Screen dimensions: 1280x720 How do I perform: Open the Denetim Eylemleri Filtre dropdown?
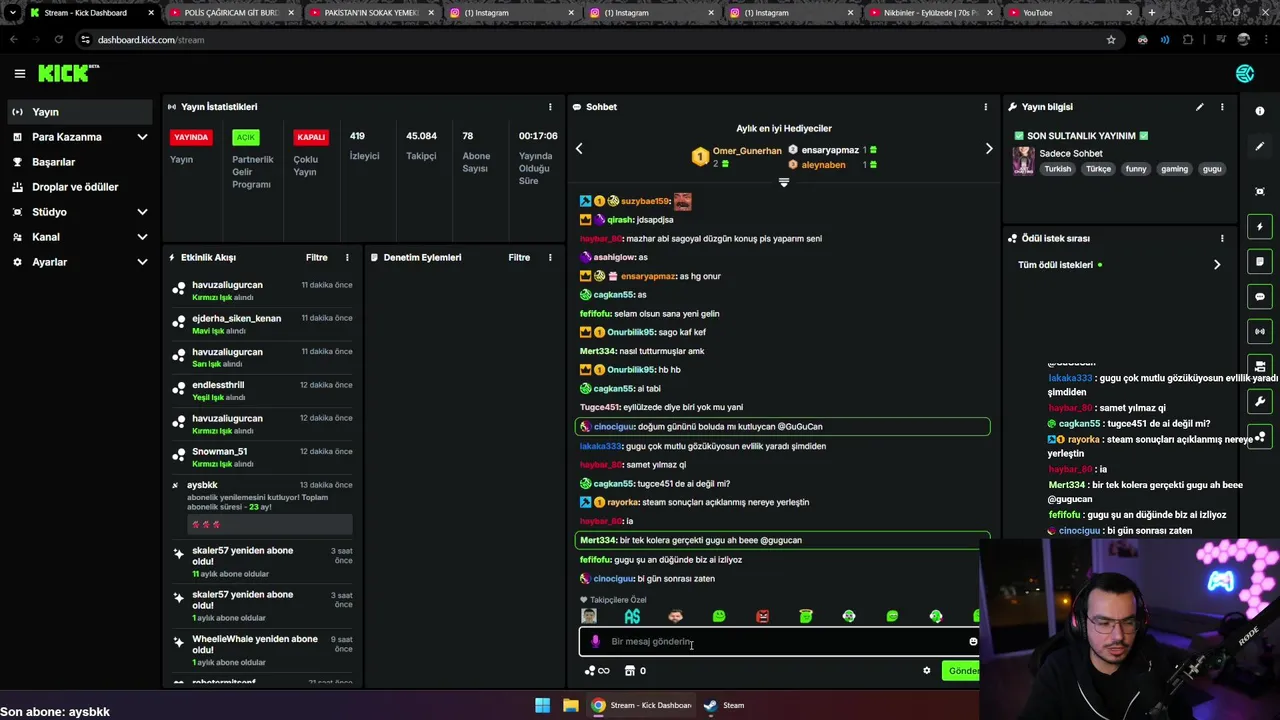[x=519, y=258]
